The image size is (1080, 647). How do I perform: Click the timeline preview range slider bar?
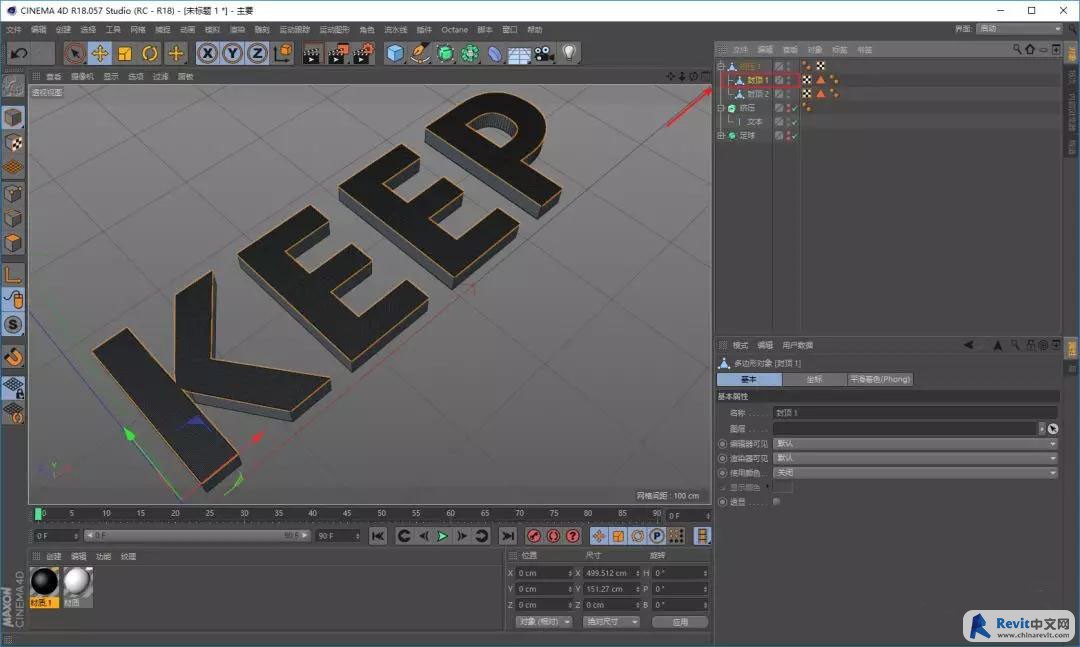(198, 535)
